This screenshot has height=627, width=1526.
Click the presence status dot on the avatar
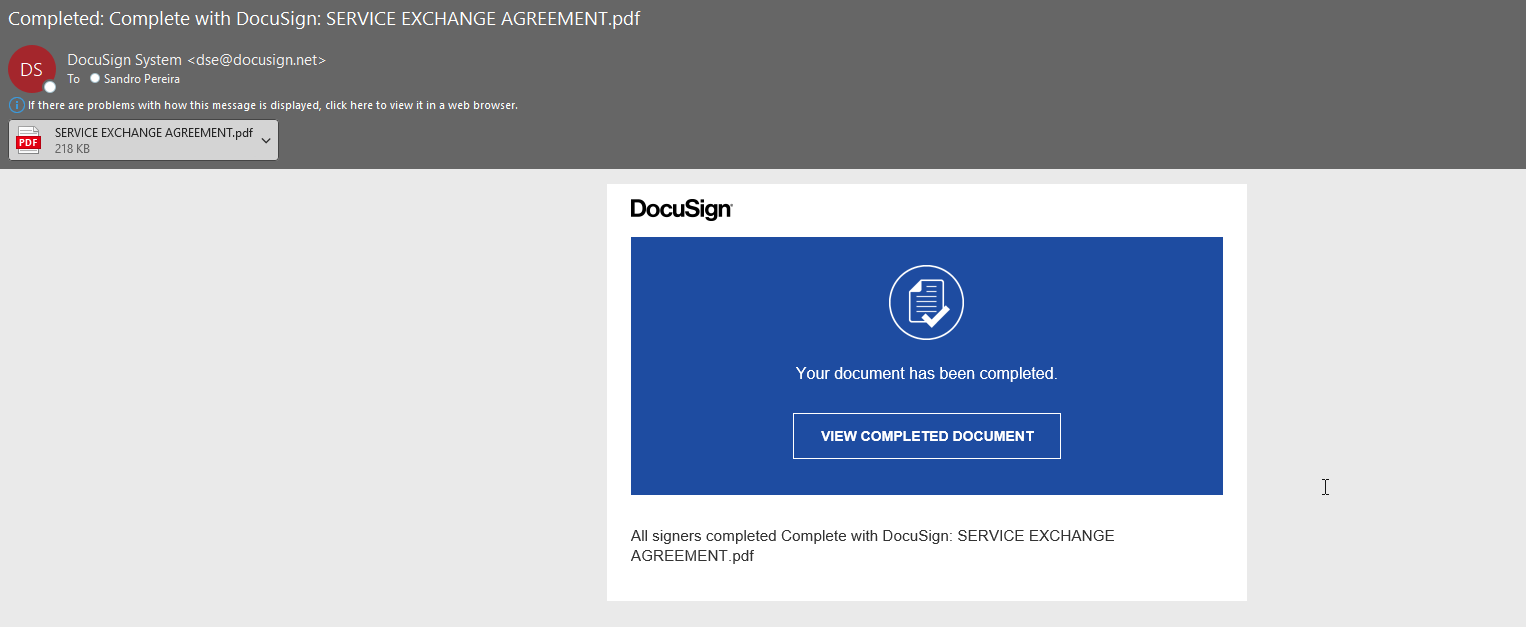click(x=50, y=87)
